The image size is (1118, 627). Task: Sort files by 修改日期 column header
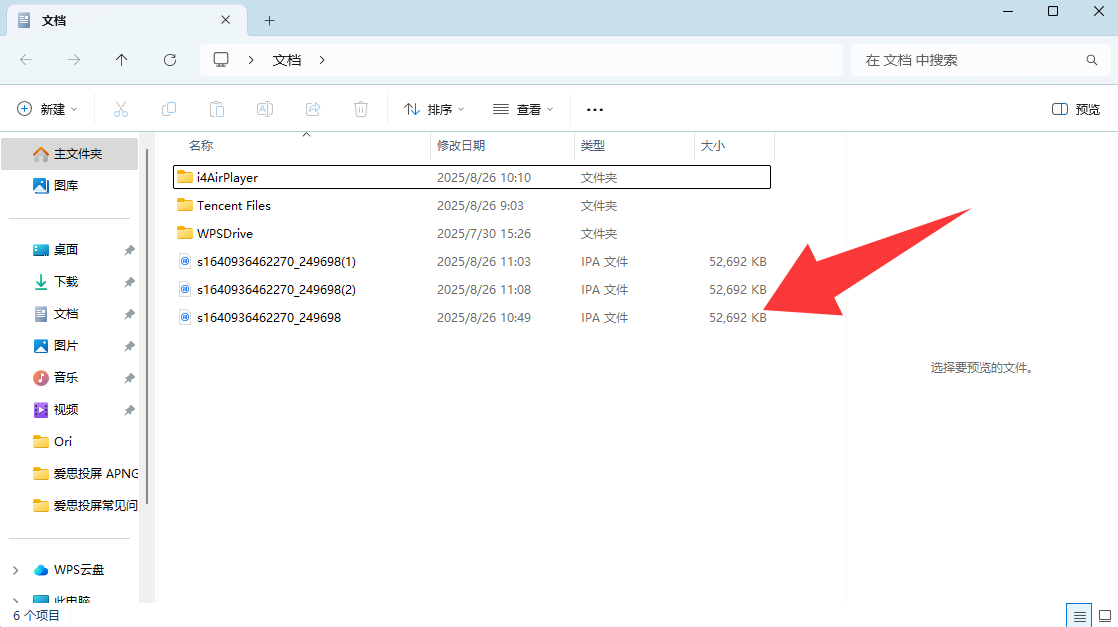pyautogui.click(x=461, y=146)
